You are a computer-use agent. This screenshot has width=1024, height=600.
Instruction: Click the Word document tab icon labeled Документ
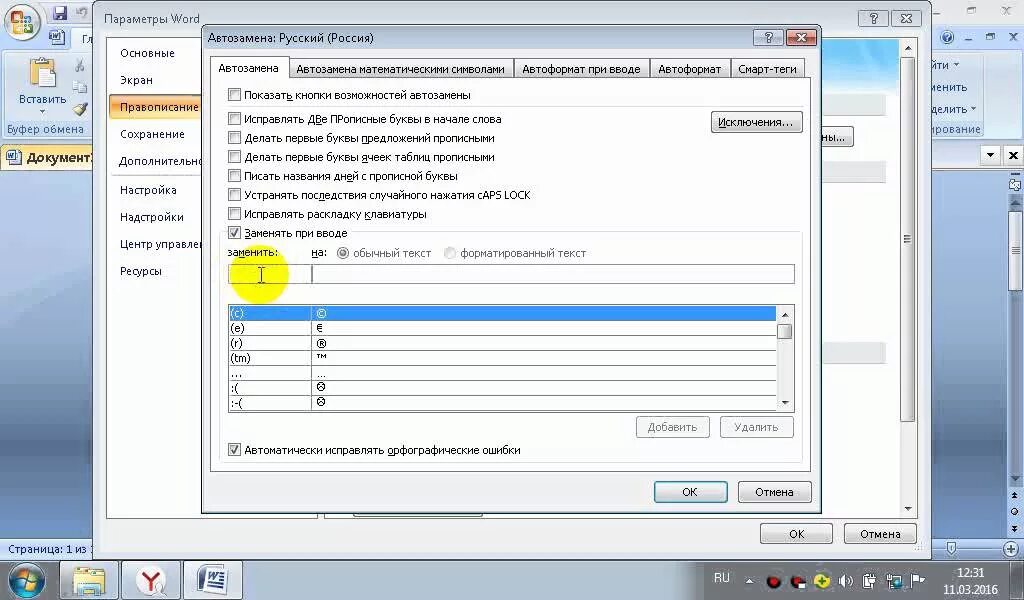pos(14,157)
